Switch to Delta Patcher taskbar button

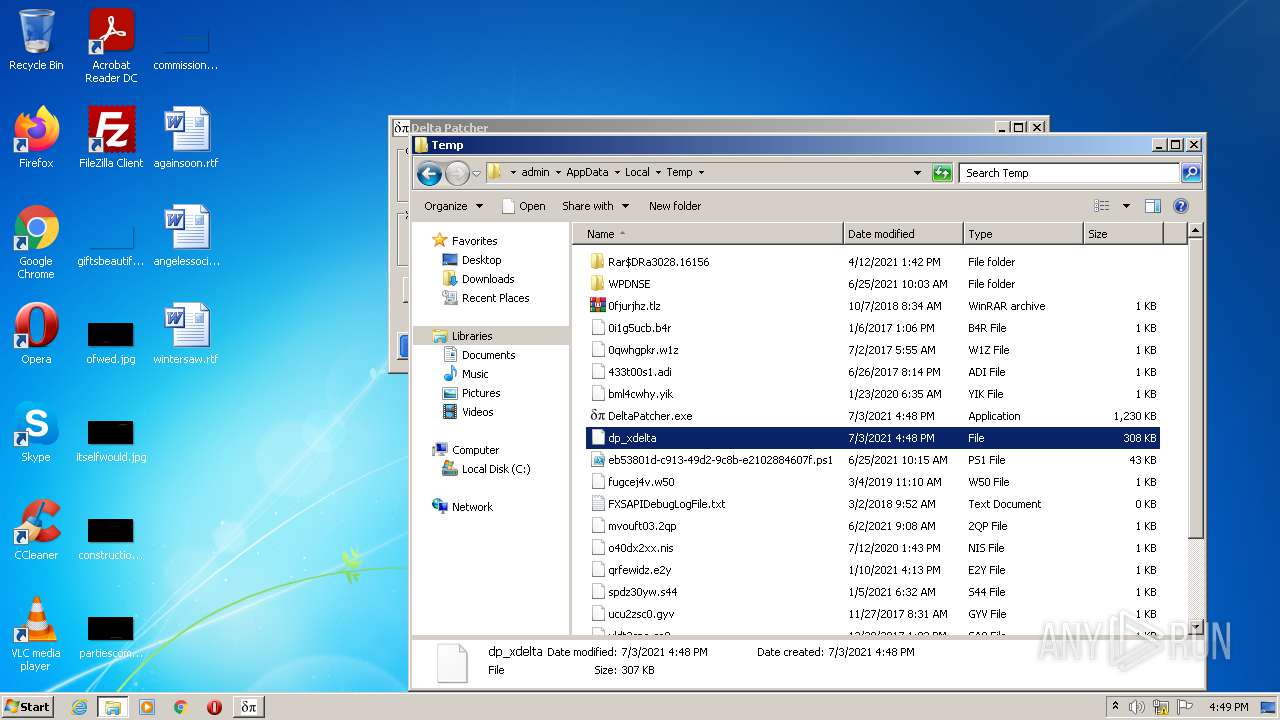(x=249, y=707)
